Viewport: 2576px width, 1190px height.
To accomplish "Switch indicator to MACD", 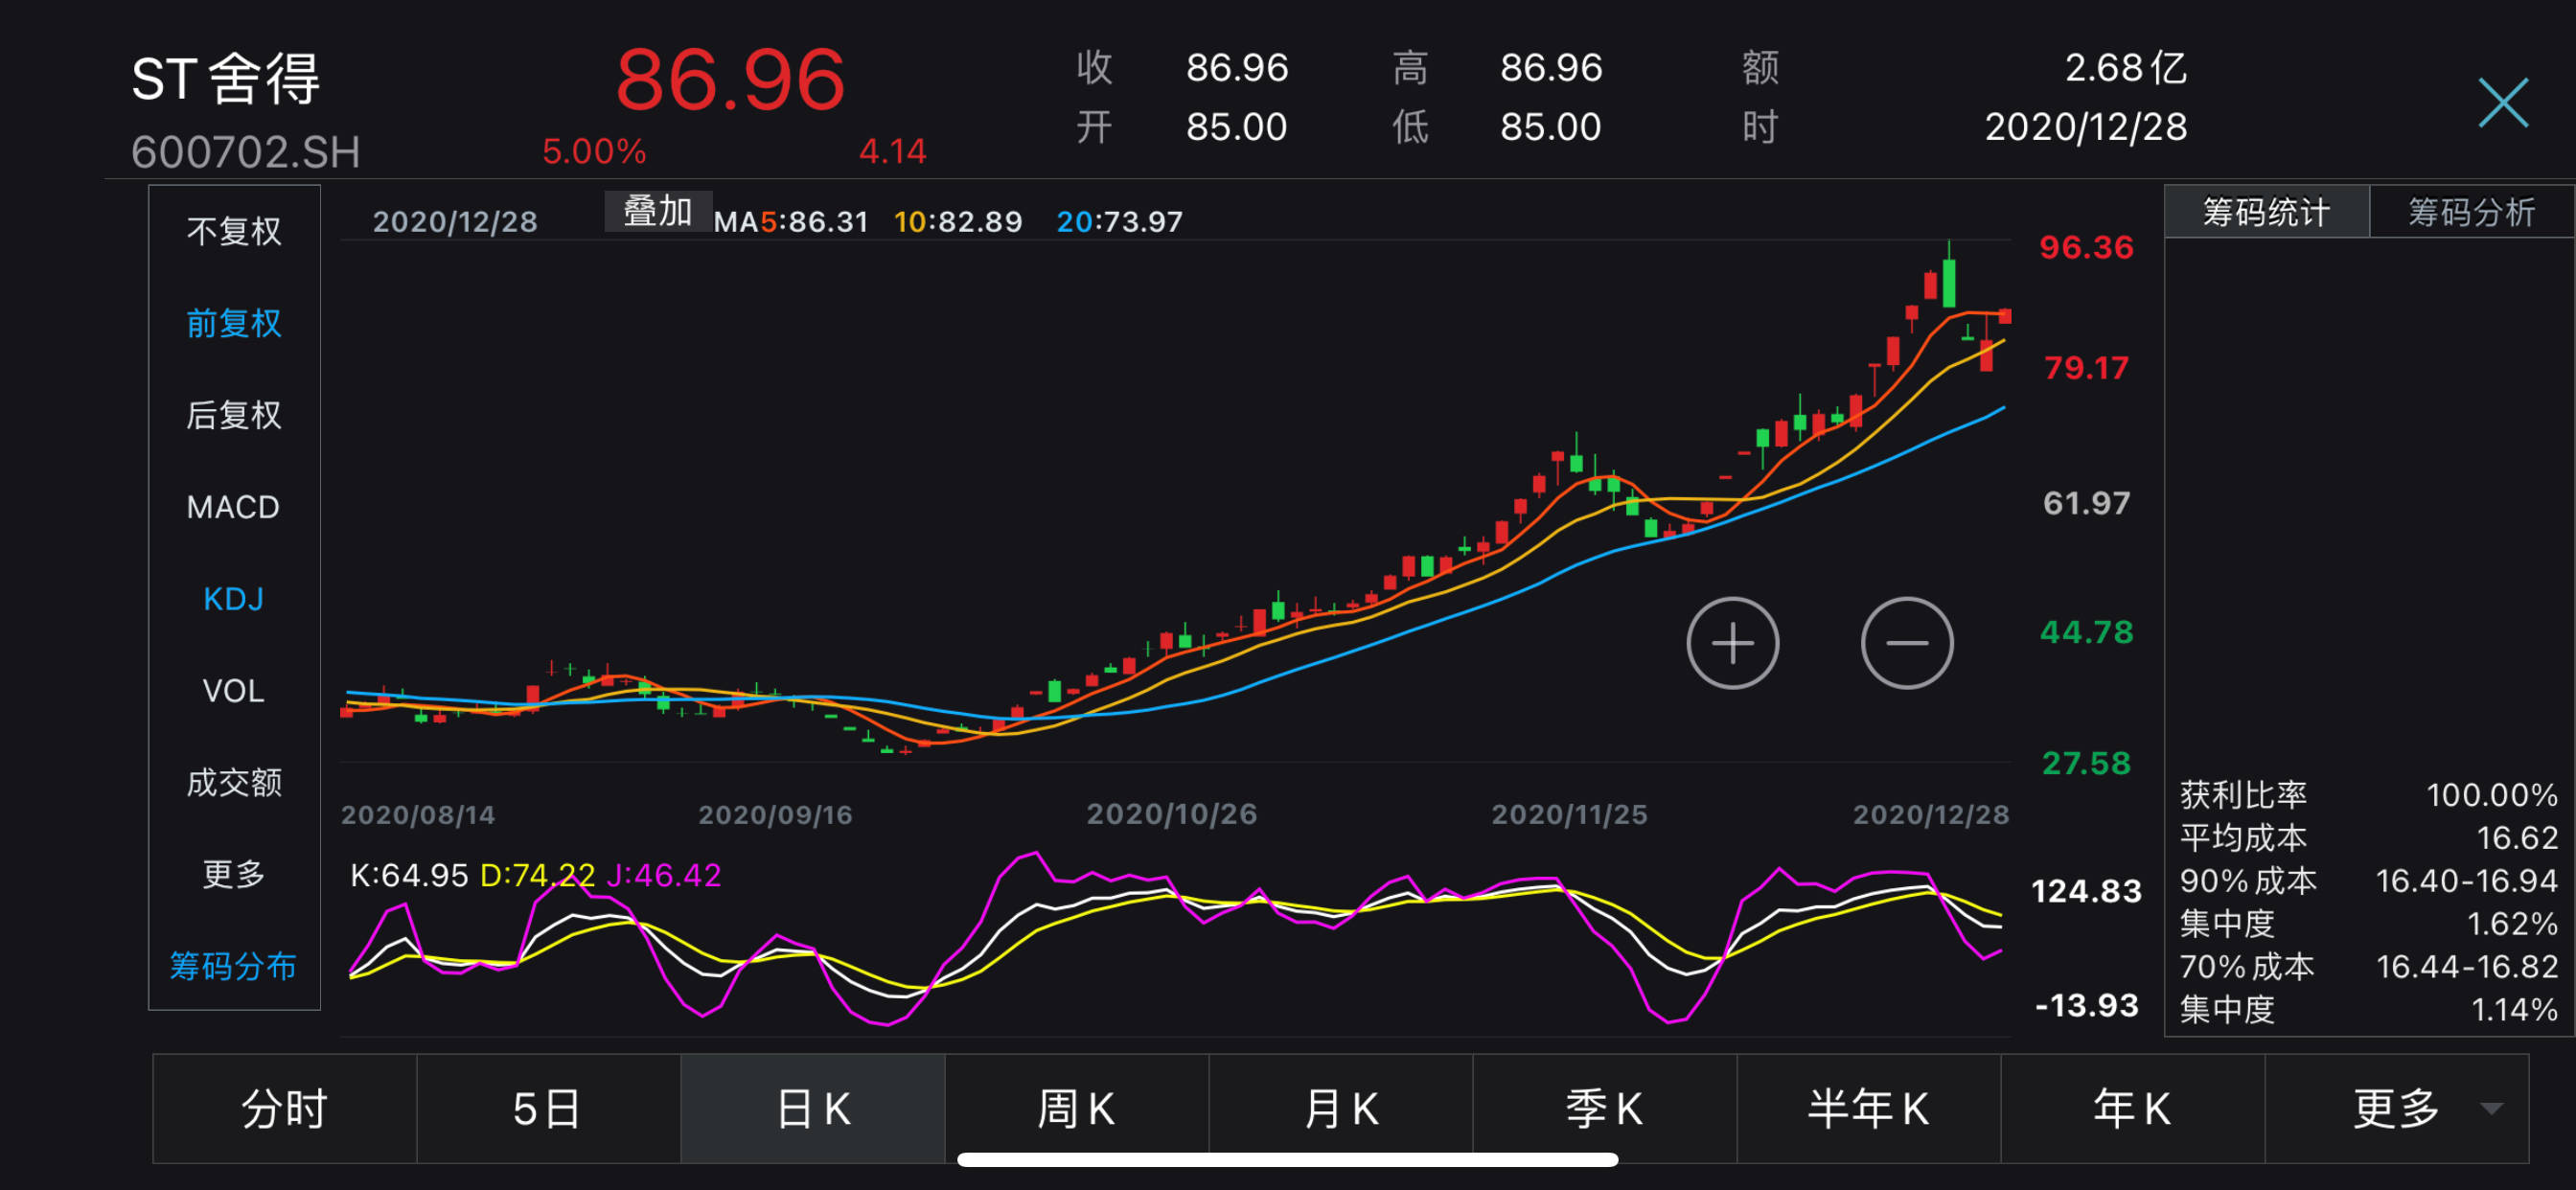I will coord(234,507).
